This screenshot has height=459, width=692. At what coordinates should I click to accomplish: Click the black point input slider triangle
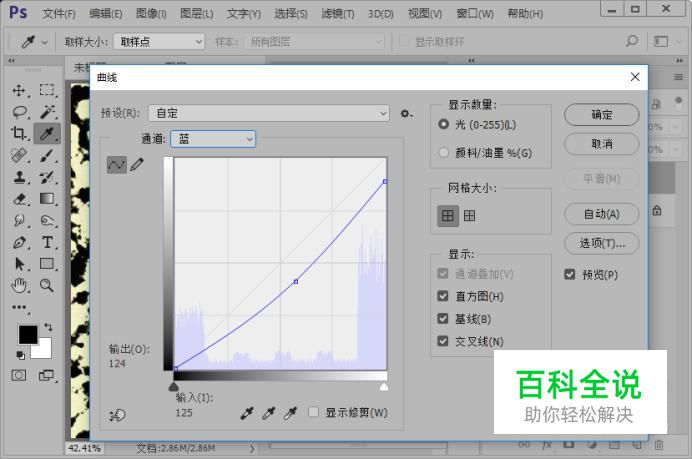pyautogui.click(x=173, y=387)
